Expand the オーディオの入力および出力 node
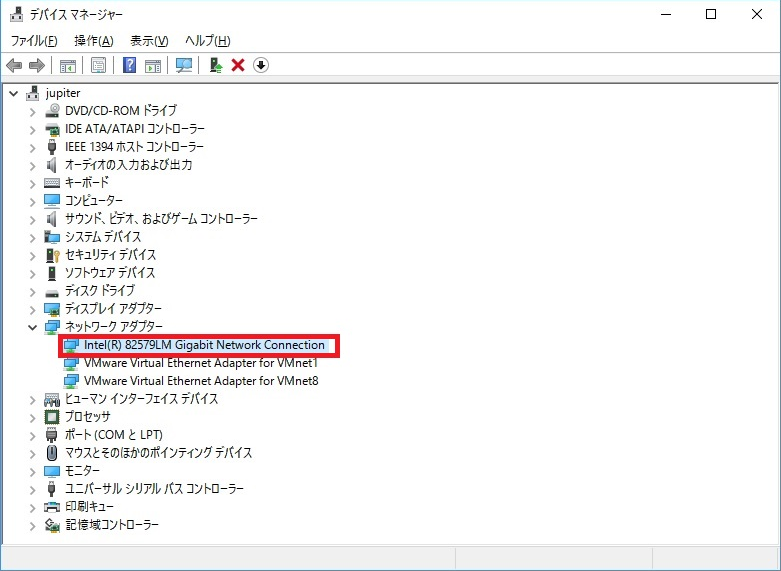 coord(33,165)
